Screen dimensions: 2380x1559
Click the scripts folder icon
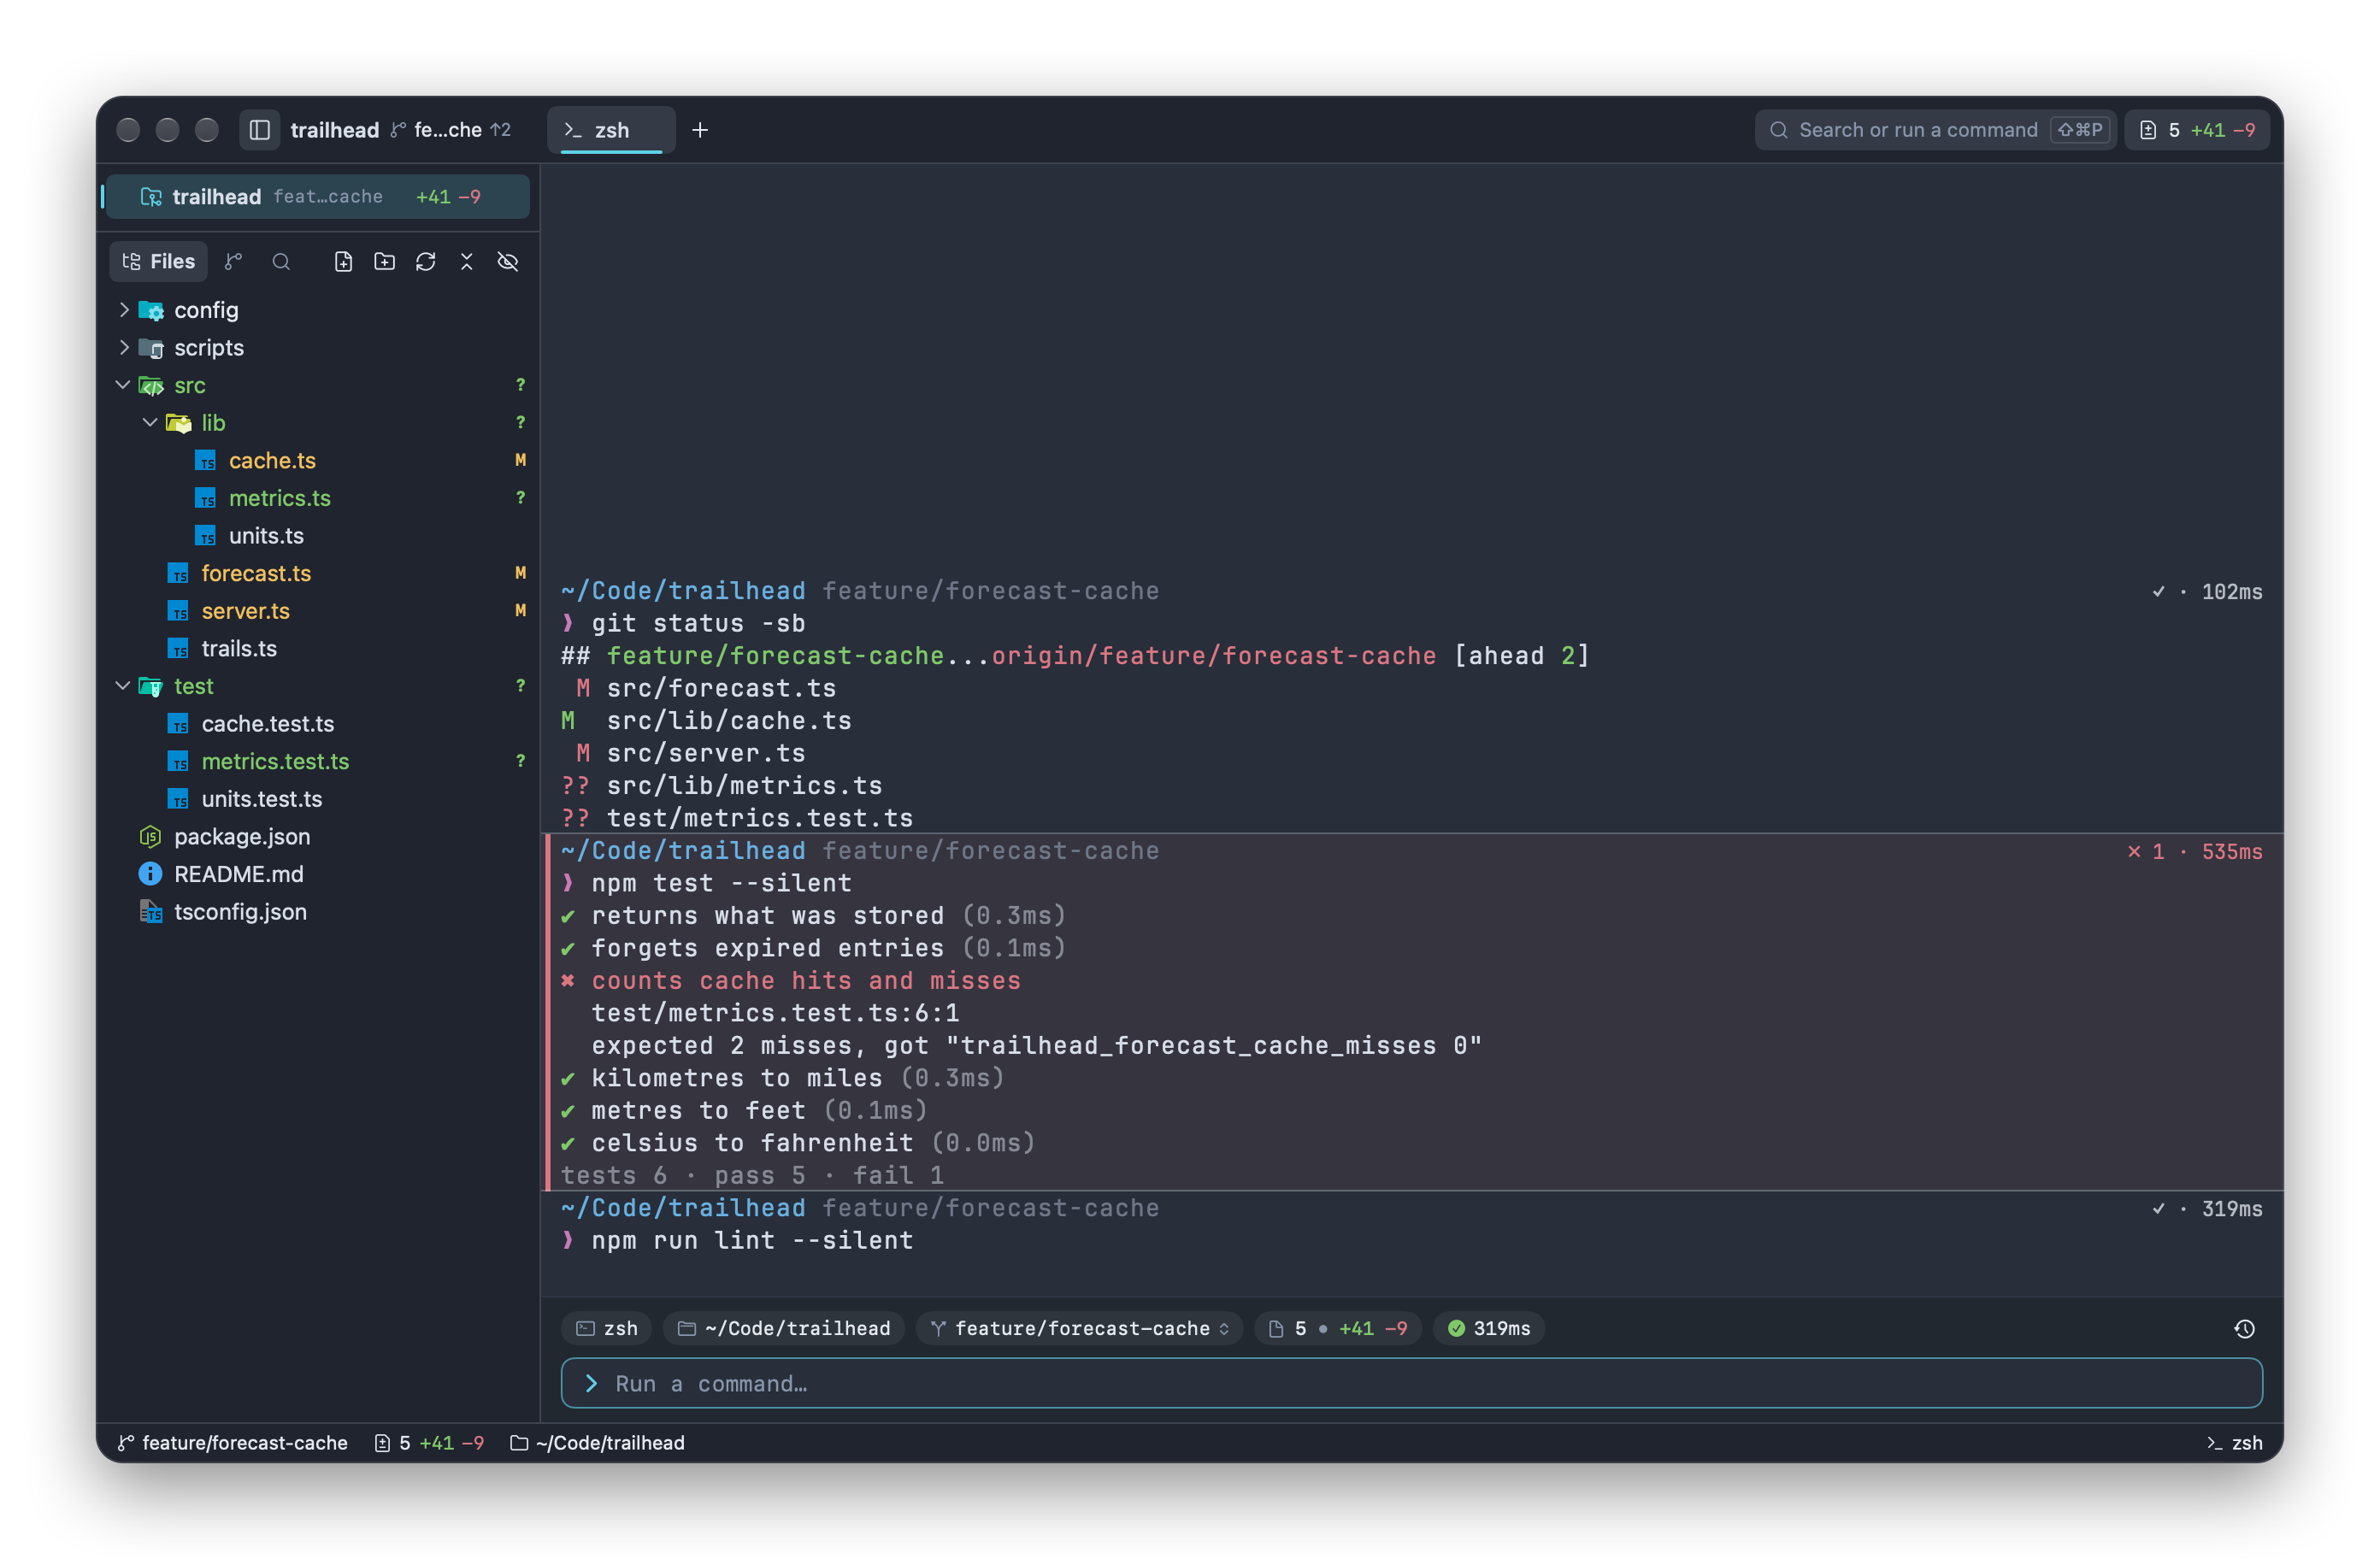tap(151, 348)
